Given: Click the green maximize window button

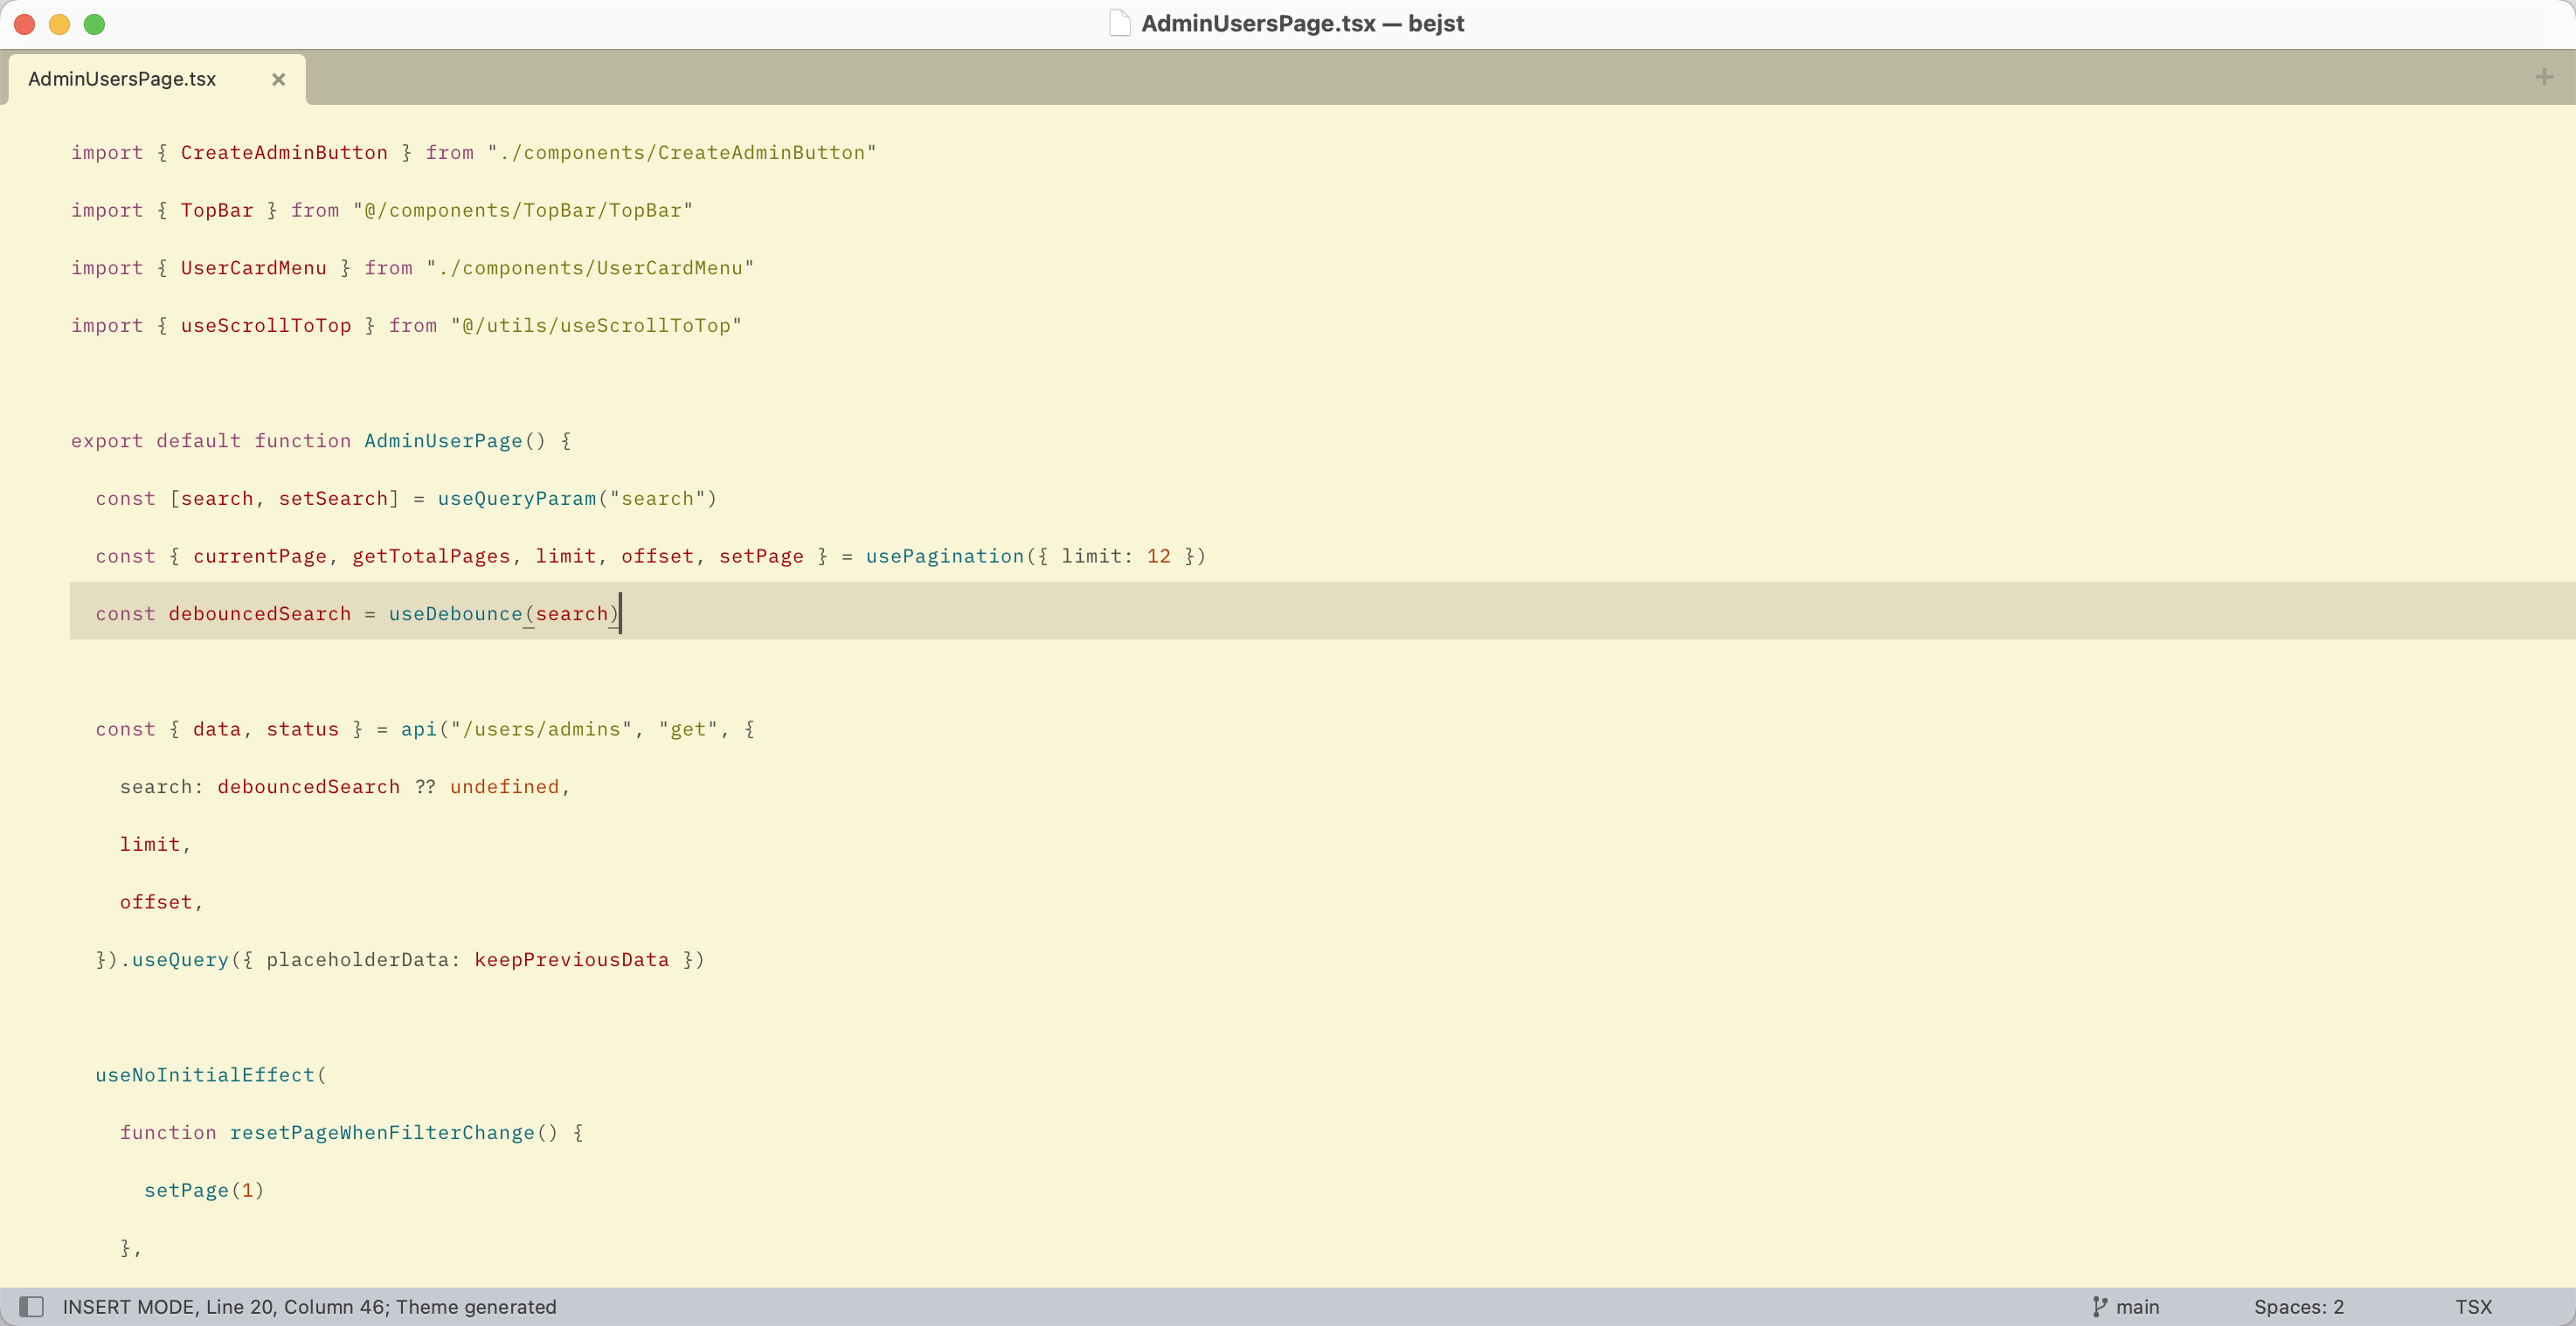Looking at the screenshot, I should click(x=94, y=24).
